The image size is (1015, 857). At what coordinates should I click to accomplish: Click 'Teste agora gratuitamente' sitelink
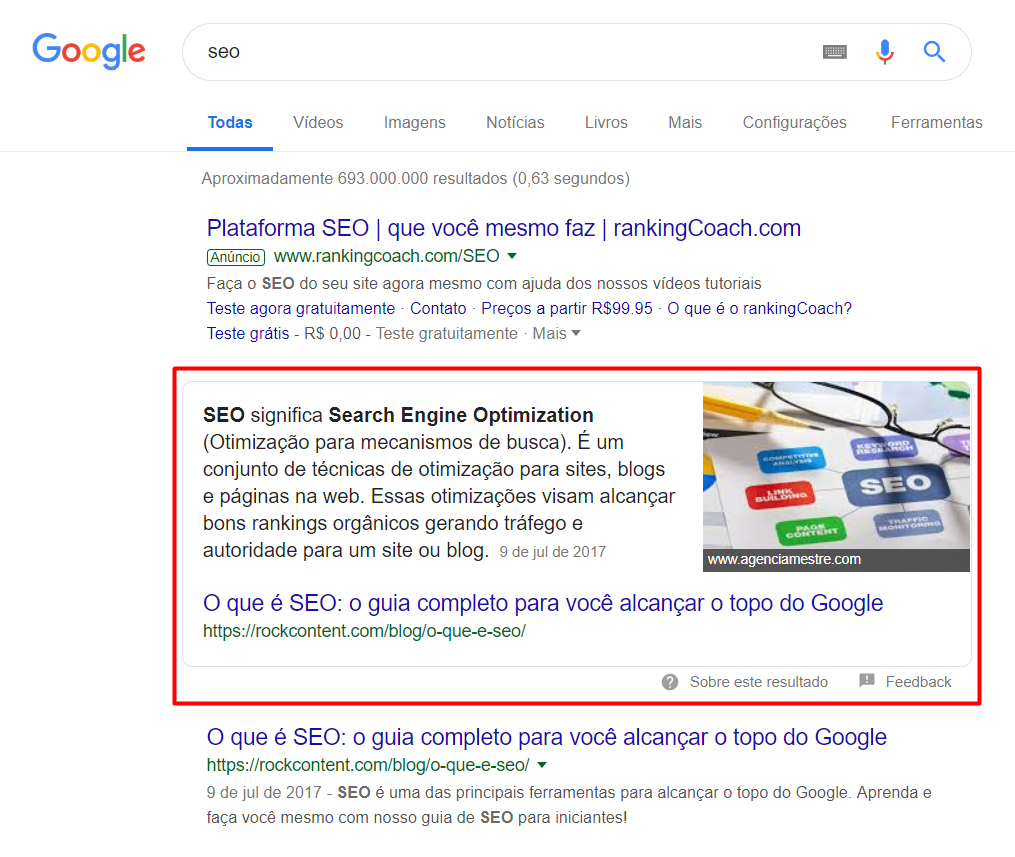point(300,309)
